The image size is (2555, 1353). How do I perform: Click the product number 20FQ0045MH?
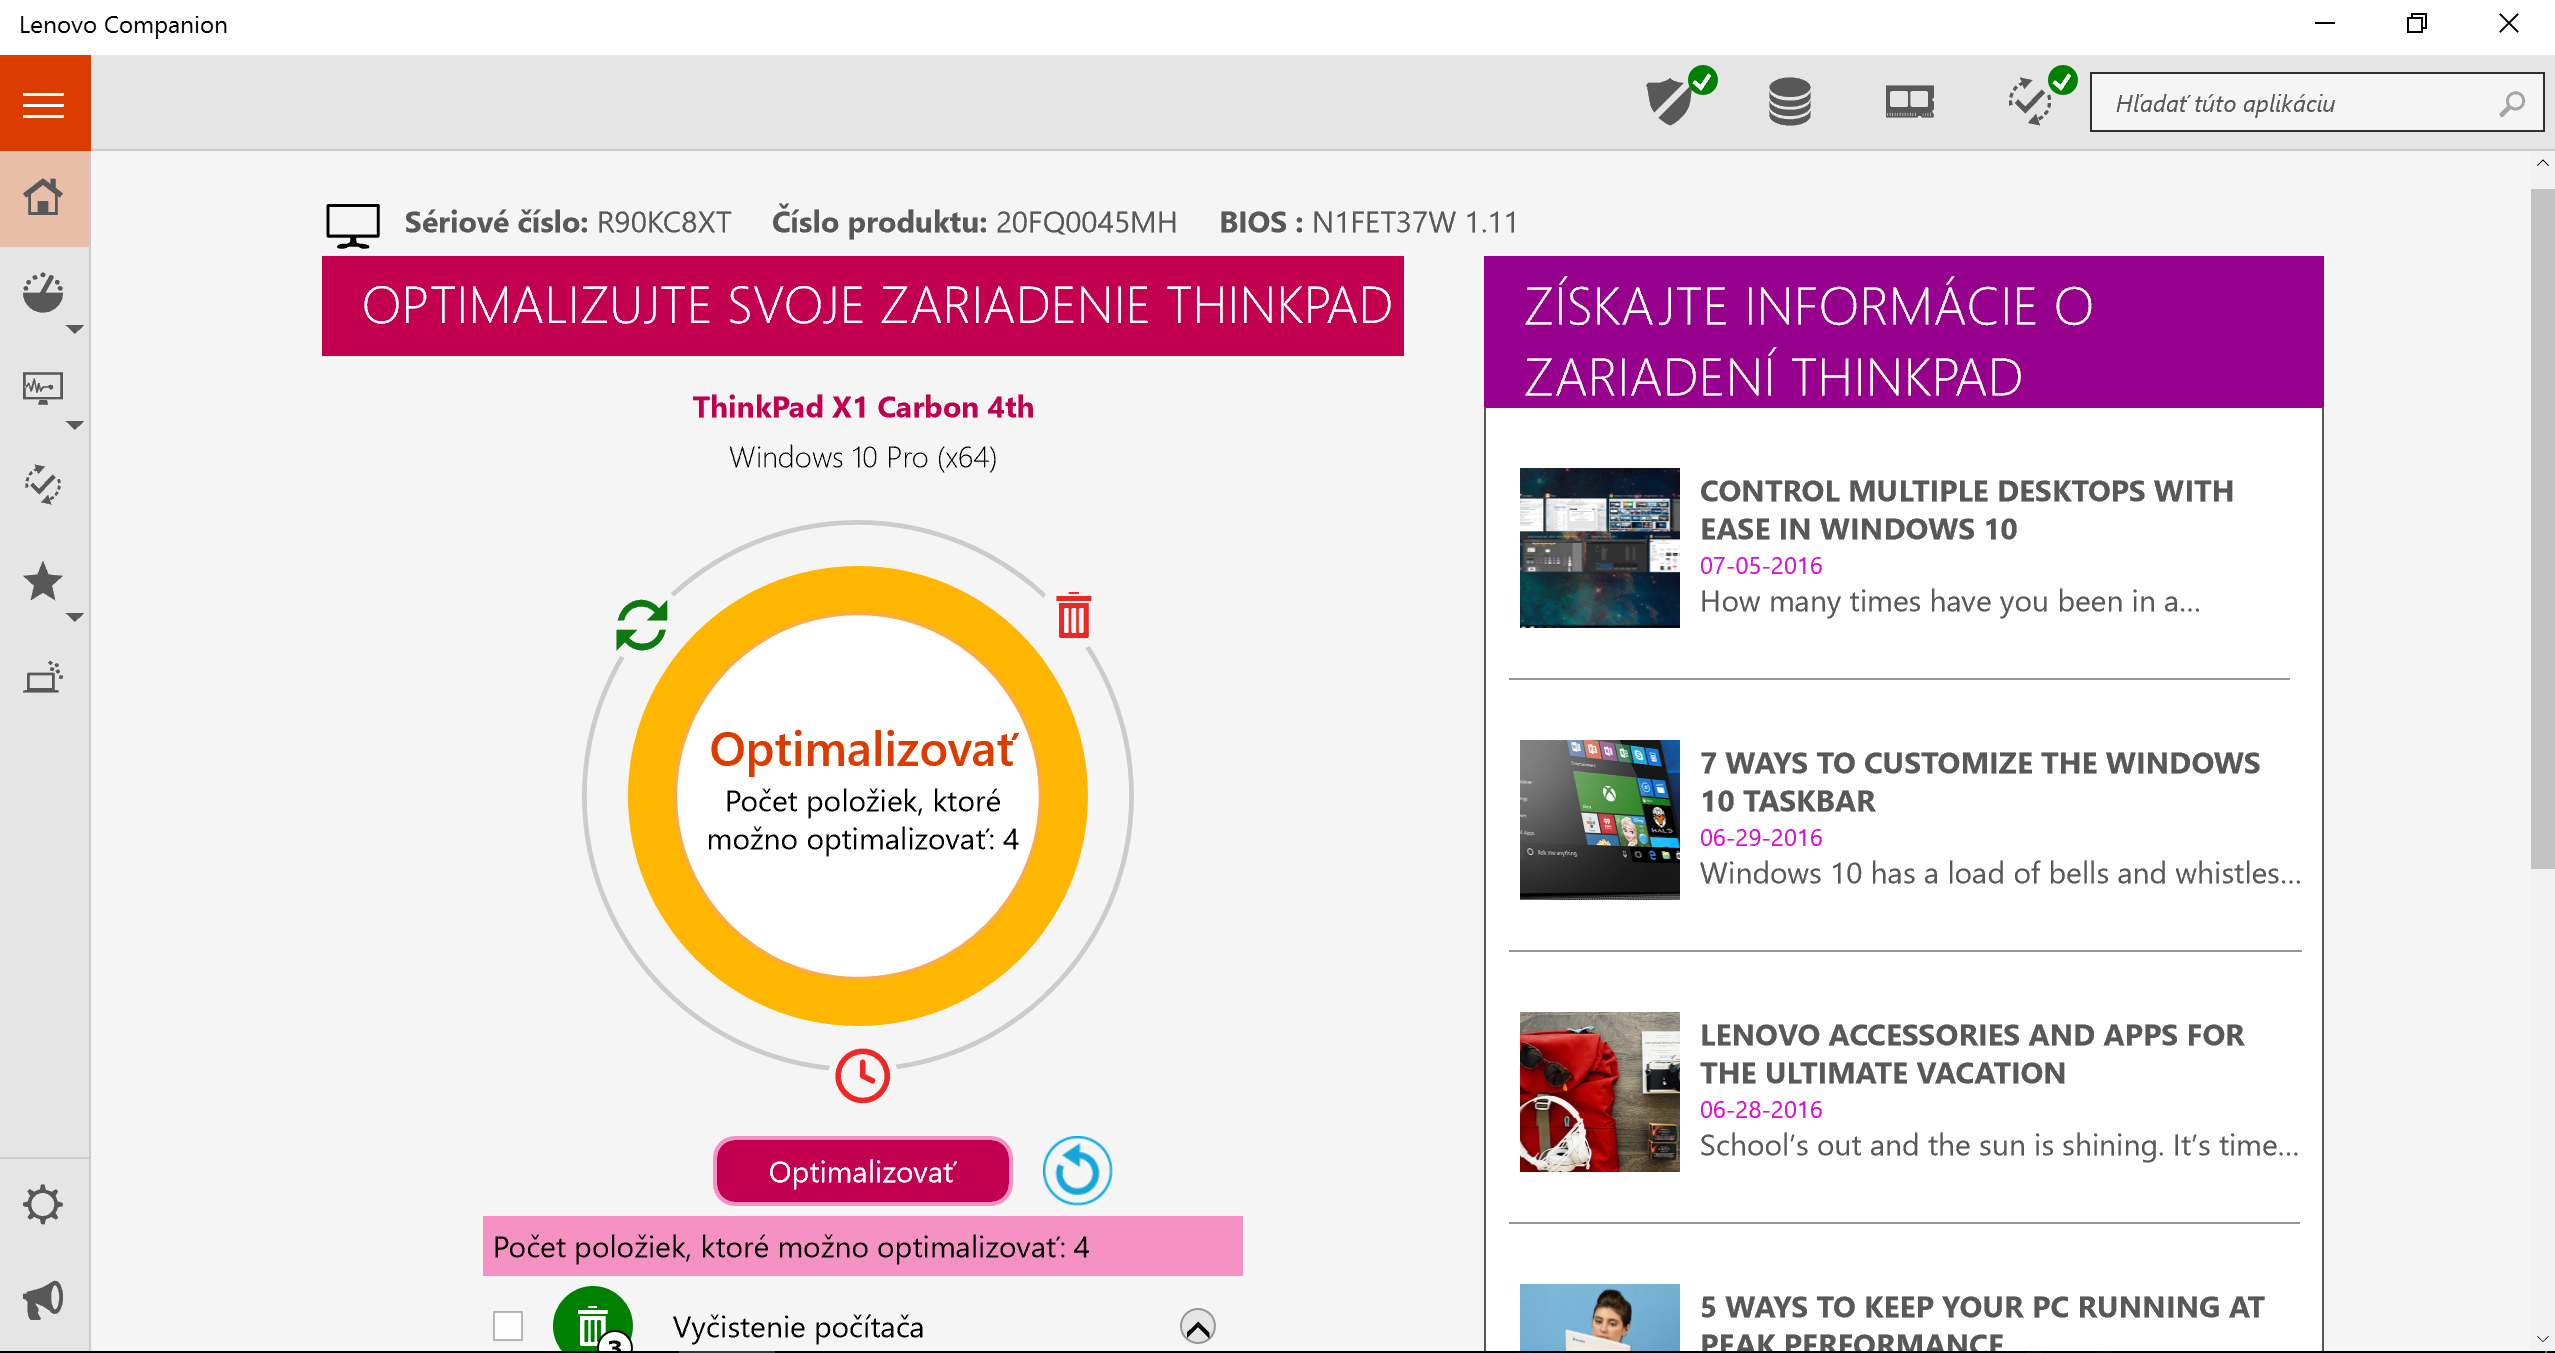click(1086, 222)
